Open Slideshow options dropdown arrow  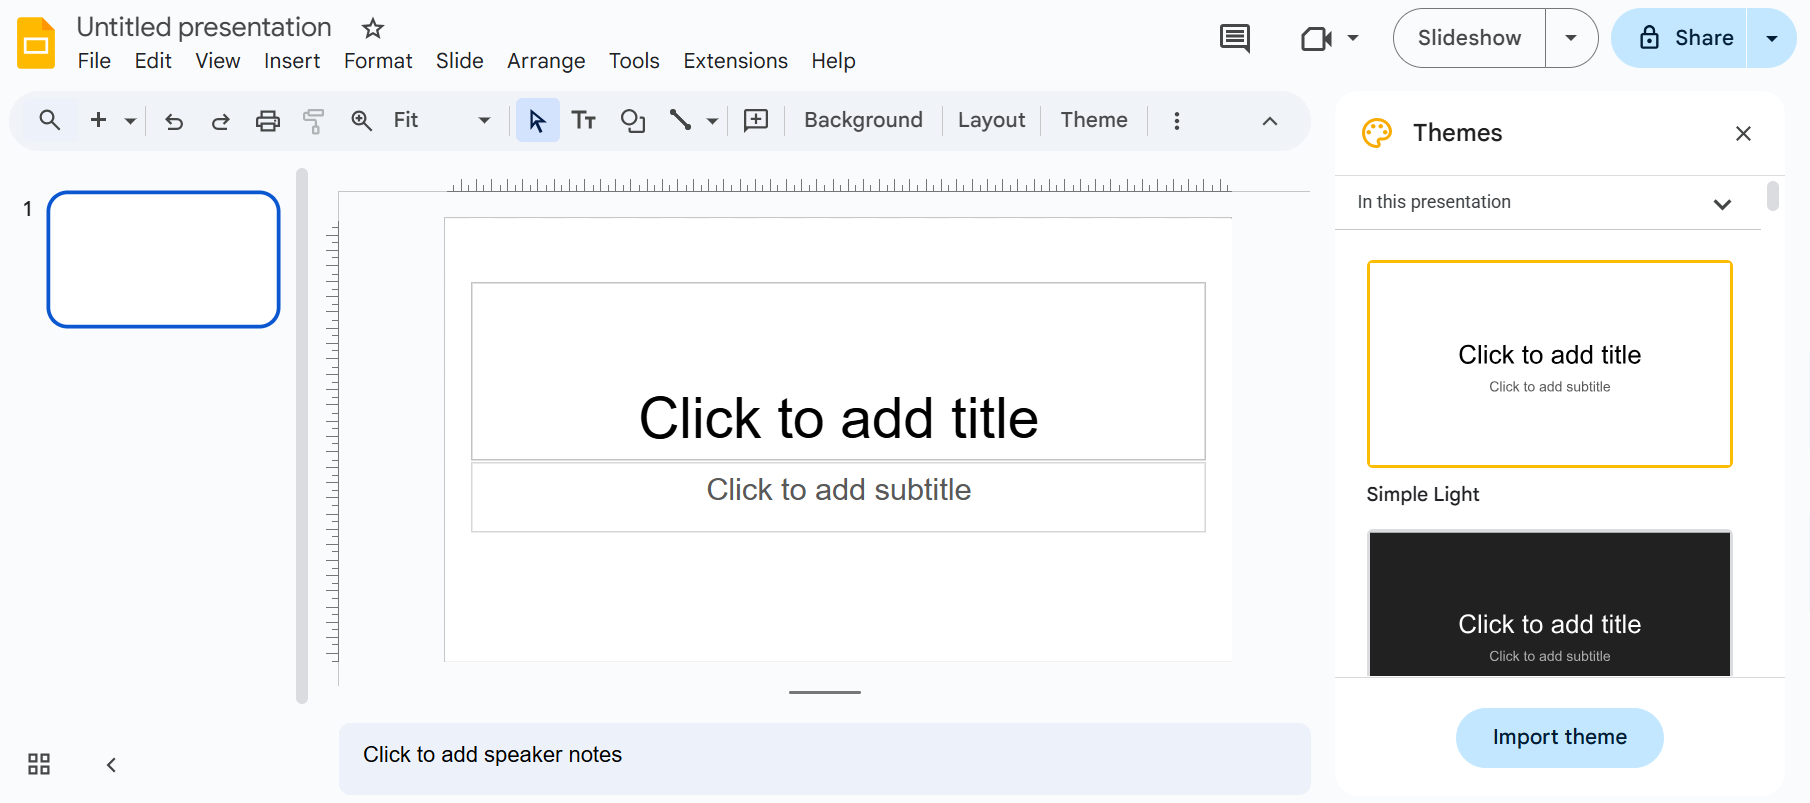click(x=1571, y=38)
